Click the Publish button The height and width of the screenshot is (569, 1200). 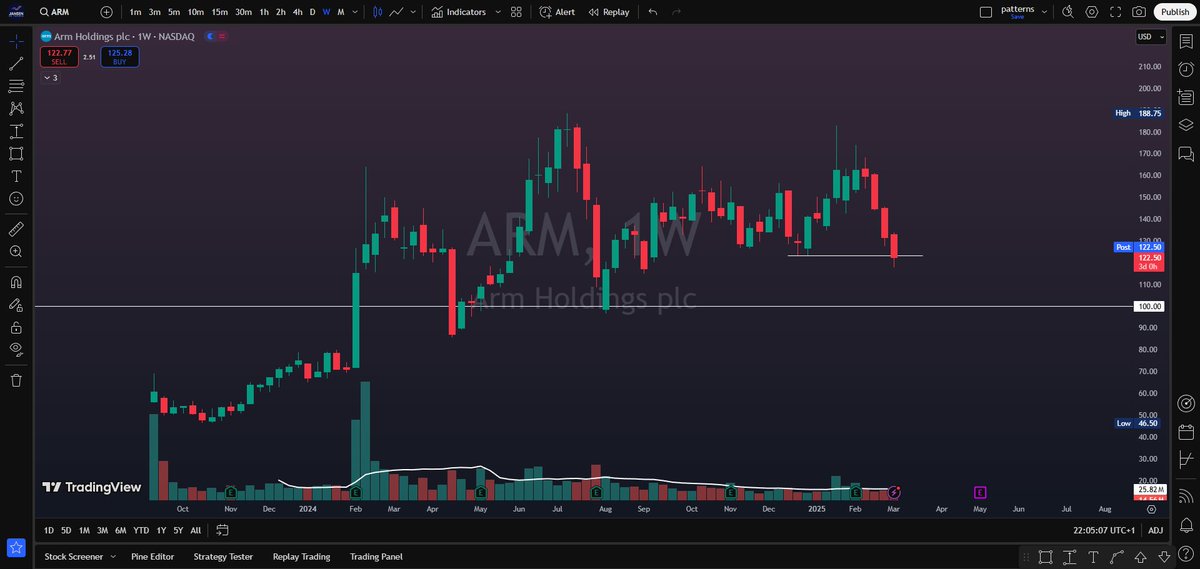(1174, 12)
